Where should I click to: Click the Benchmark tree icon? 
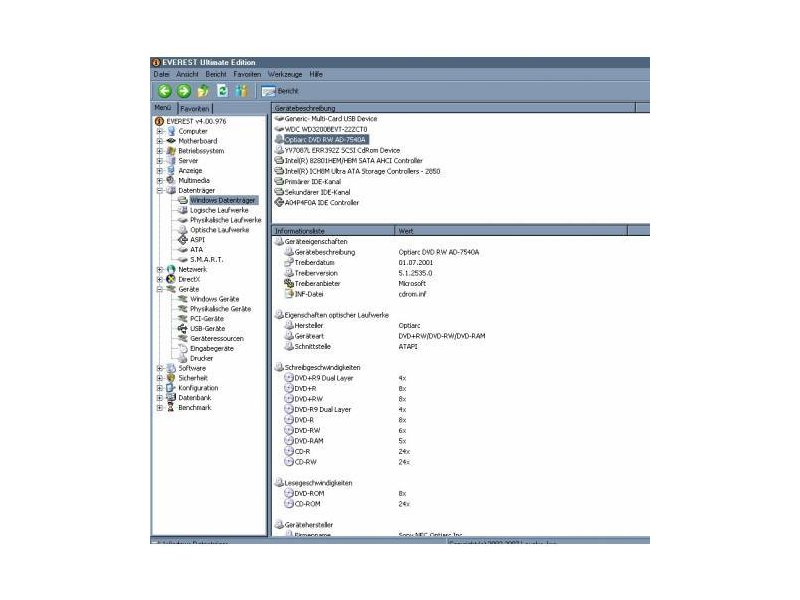171,408
